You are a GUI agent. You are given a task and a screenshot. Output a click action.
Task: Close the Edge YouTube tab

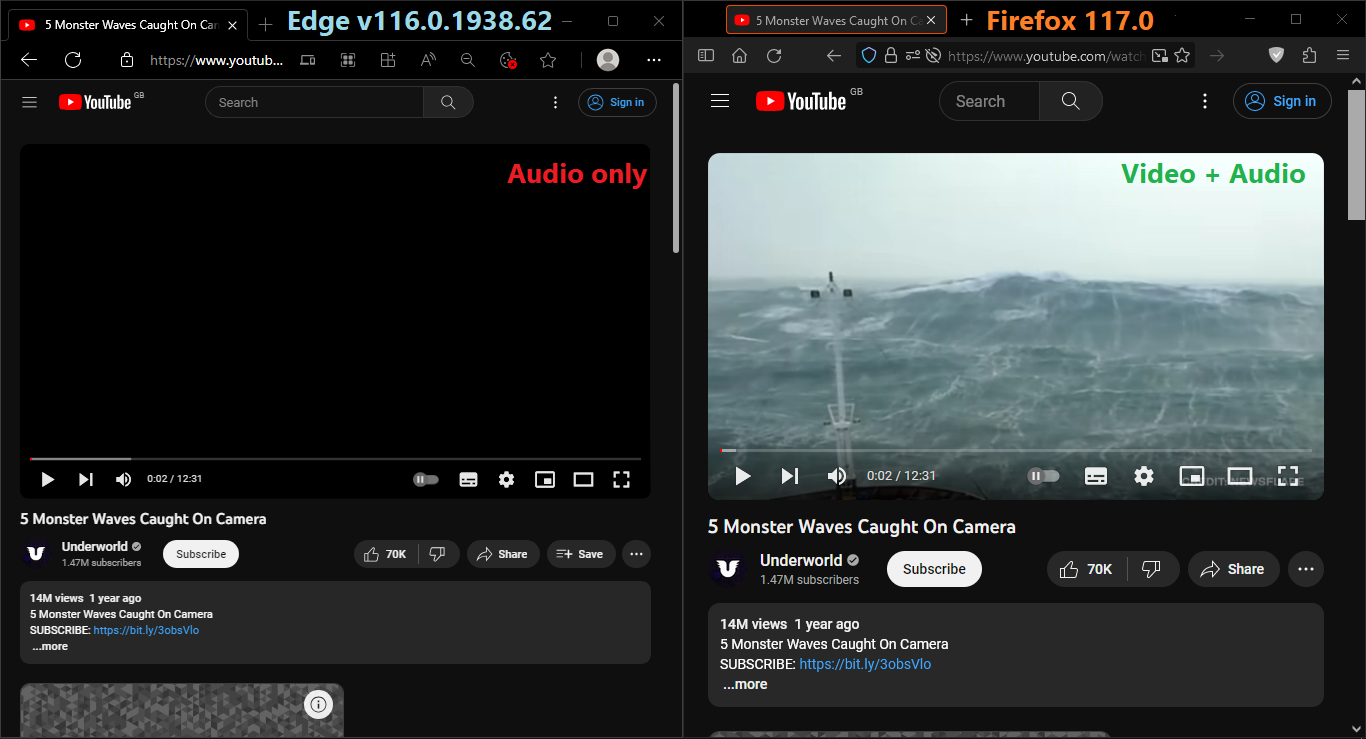coord(232,25)
